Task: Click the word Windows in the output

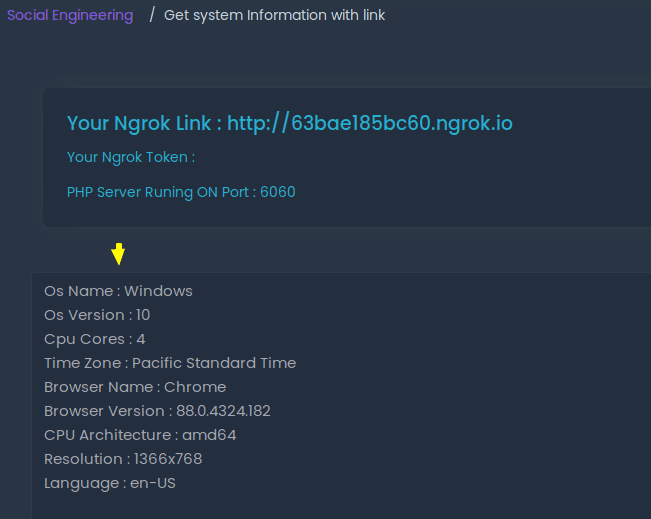Action: (158, 291)
